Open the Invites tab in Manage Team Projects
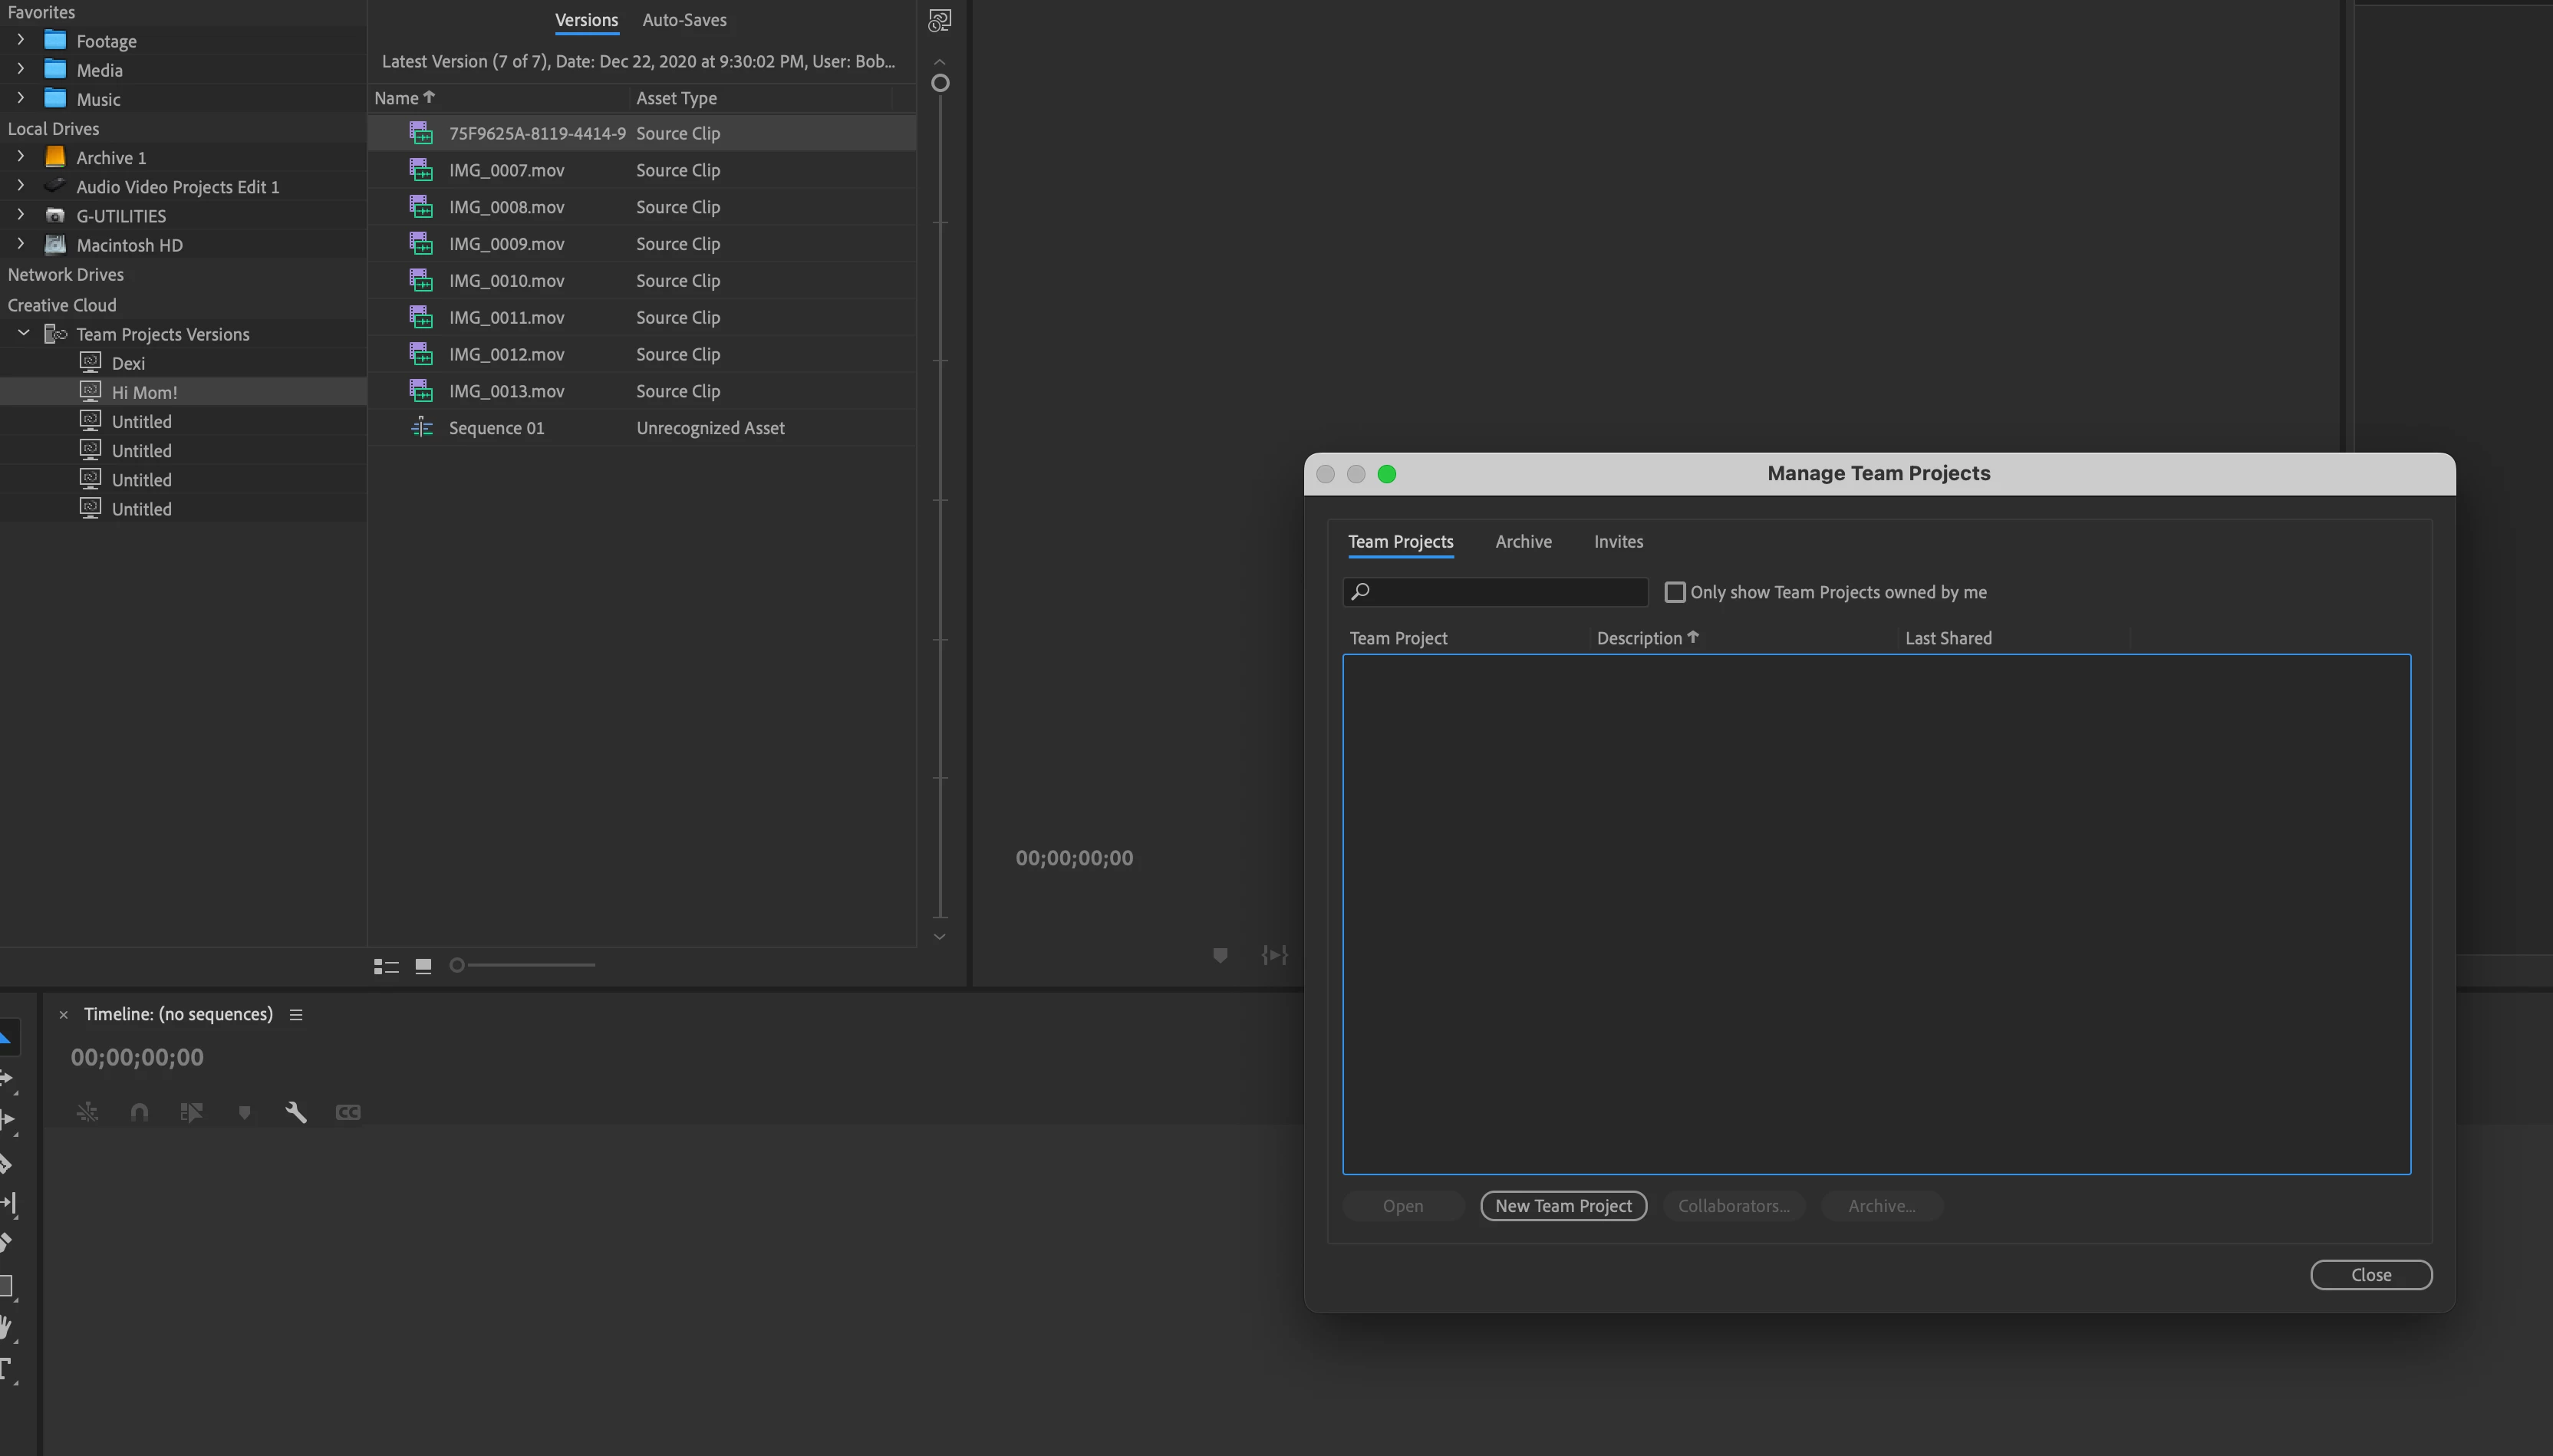The height and width of the screenshot is (1456, 2553). (x=1618, y=541)
